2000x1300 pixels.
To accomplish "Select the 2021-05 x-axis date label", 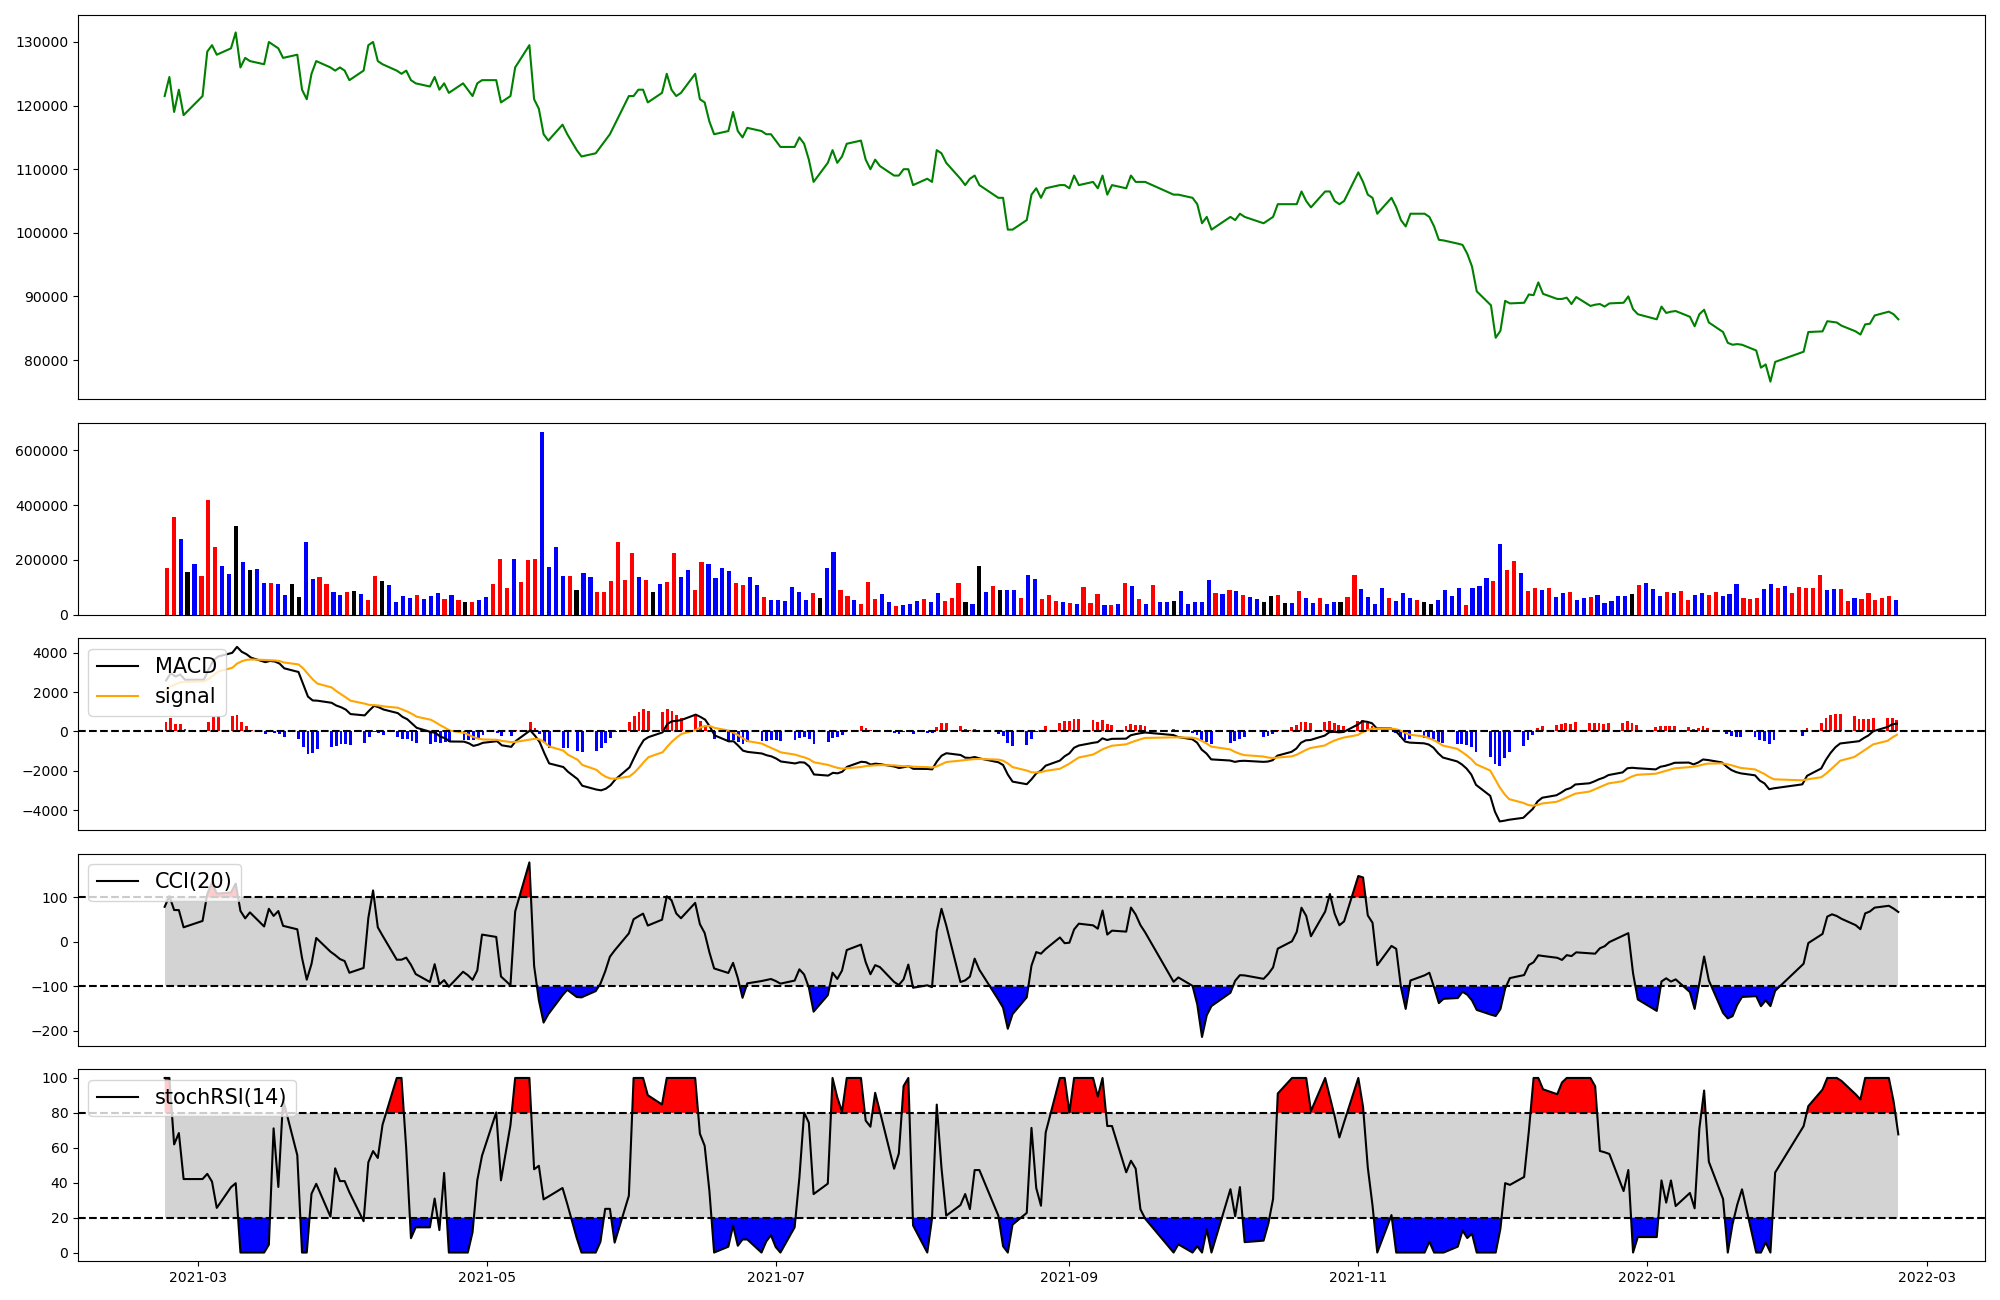I will (x=487, y=1277).
